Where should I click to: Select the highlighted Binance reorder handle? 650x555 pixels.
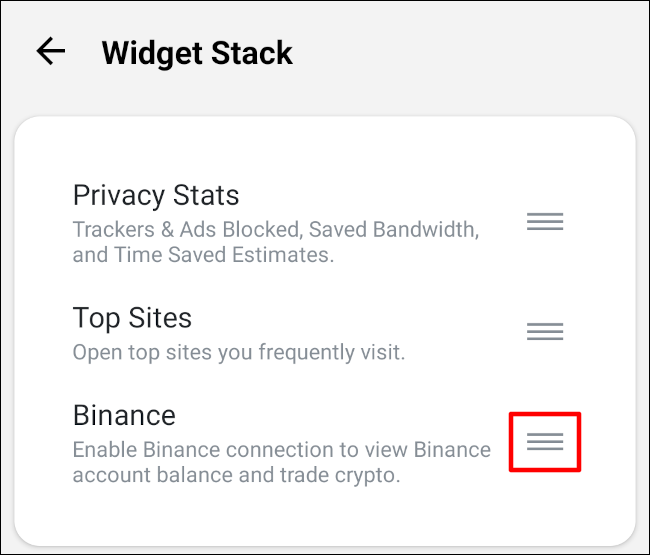(545, 441)
